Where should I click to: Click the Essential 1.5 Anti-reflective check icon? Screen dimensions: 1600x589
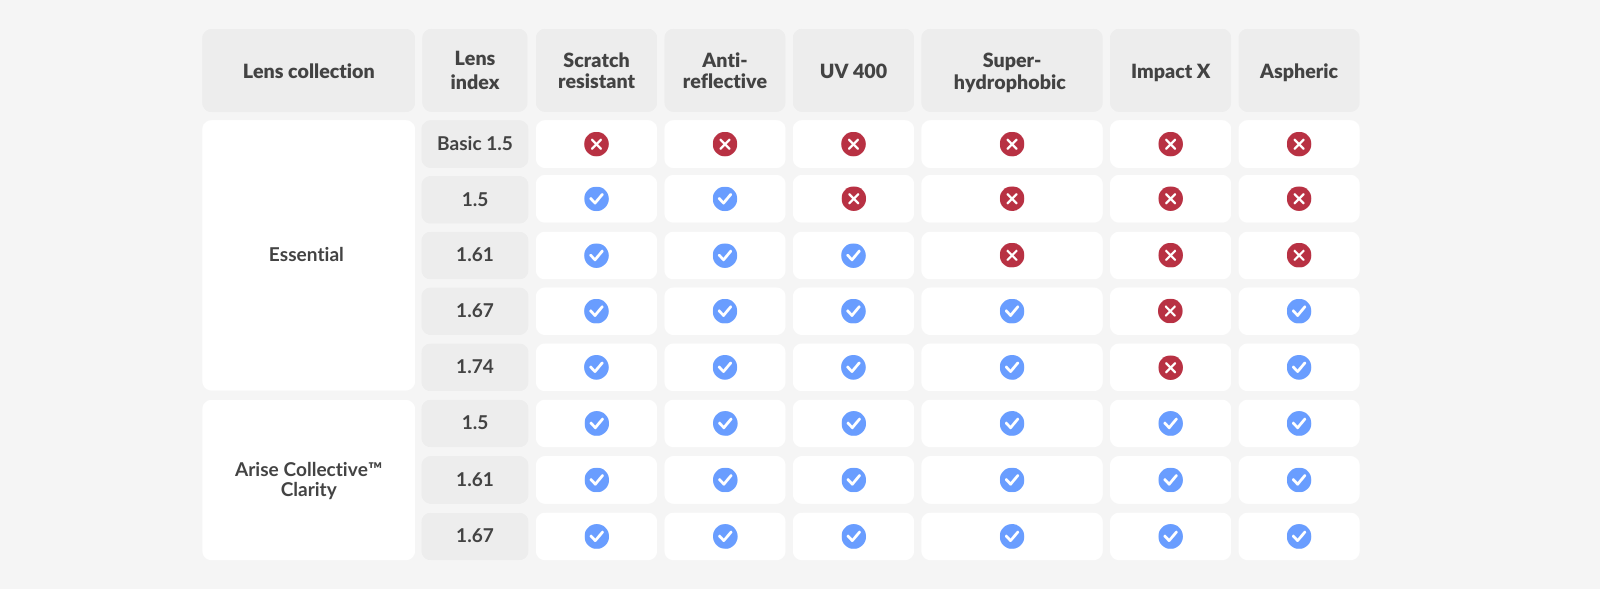tap(725, 199)
